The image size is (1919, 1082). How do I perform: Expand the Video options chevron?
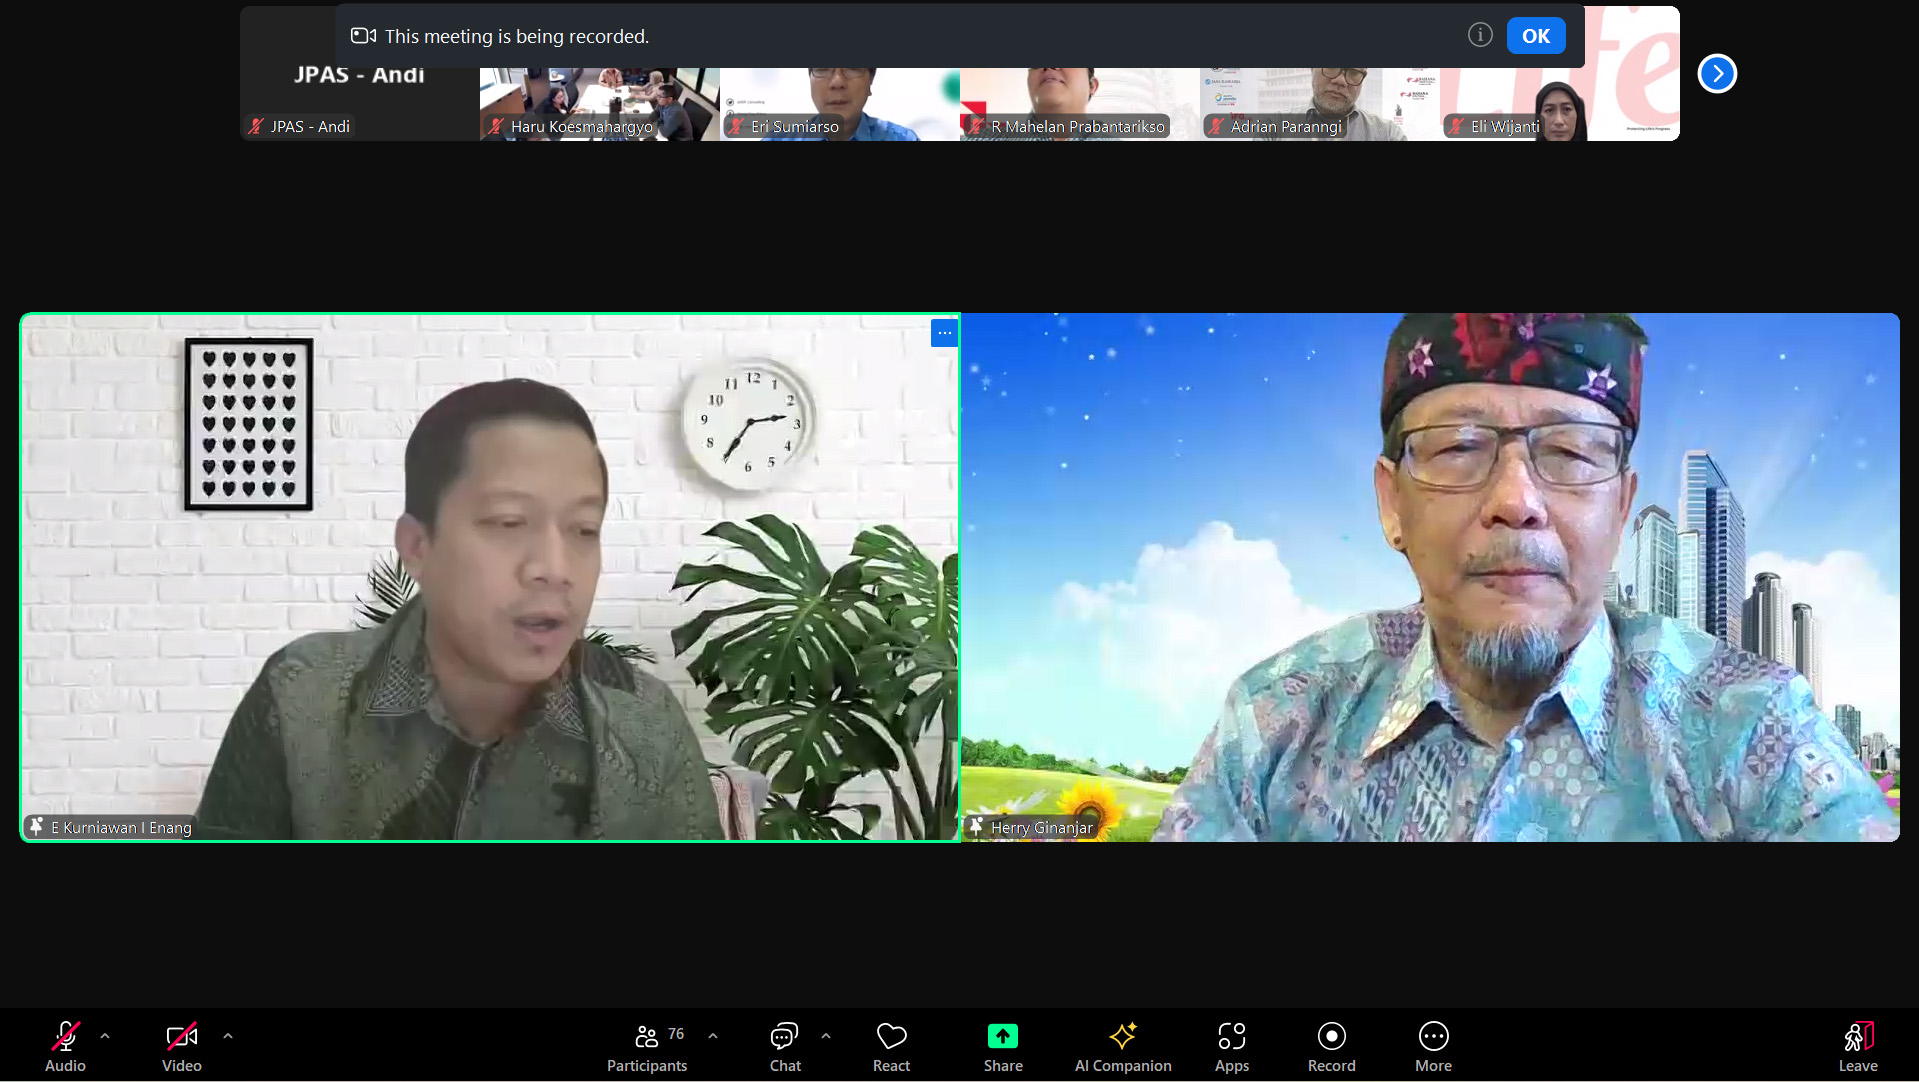(x=227, y=1035)
